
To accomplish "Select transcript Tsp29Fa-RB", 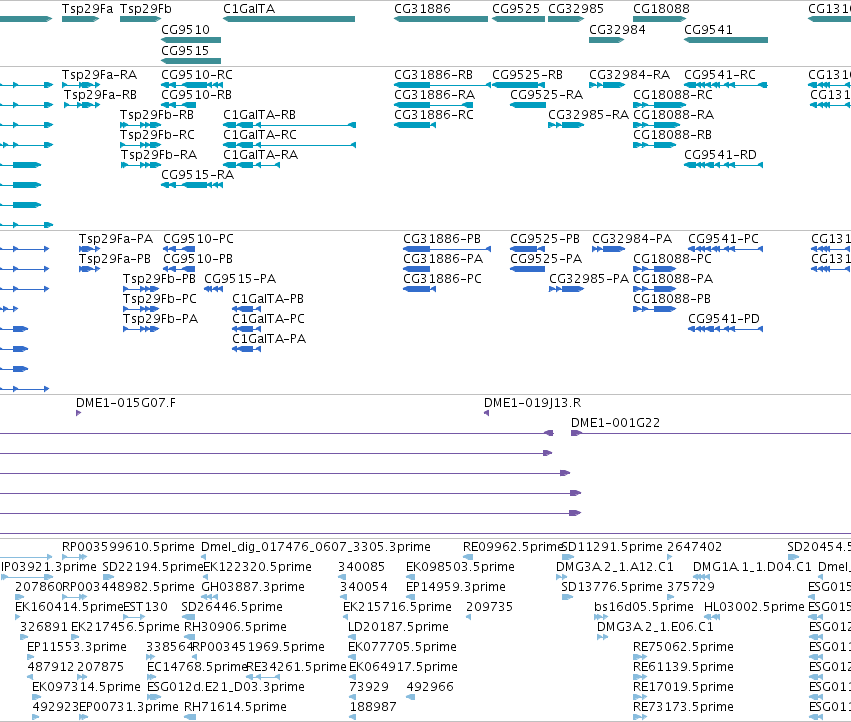I will (82, 105).
